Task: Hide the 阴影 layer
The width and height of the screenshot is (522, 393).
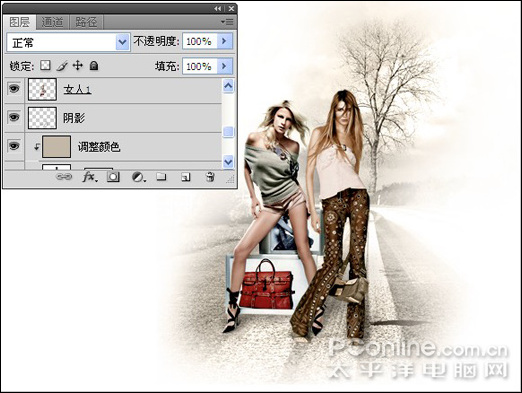Action: point(14,117)
